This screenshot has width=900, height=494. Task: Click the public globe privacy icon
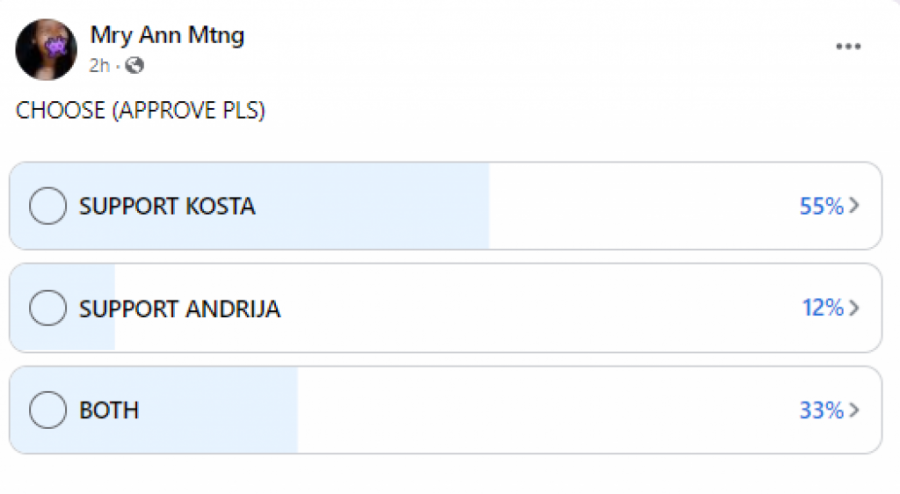pos(135,66)
